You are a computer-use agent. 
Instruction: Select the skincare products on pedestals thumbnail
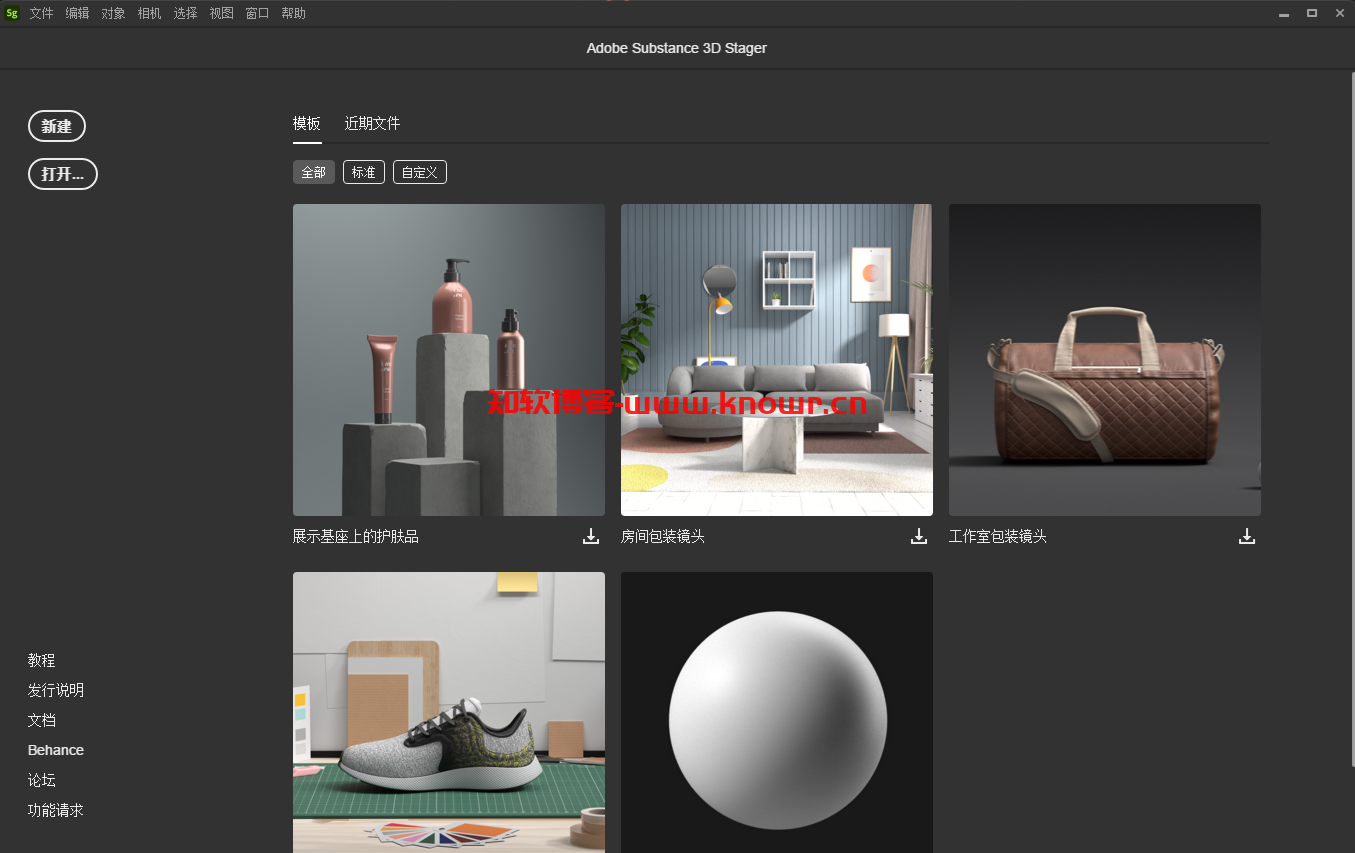449,360
